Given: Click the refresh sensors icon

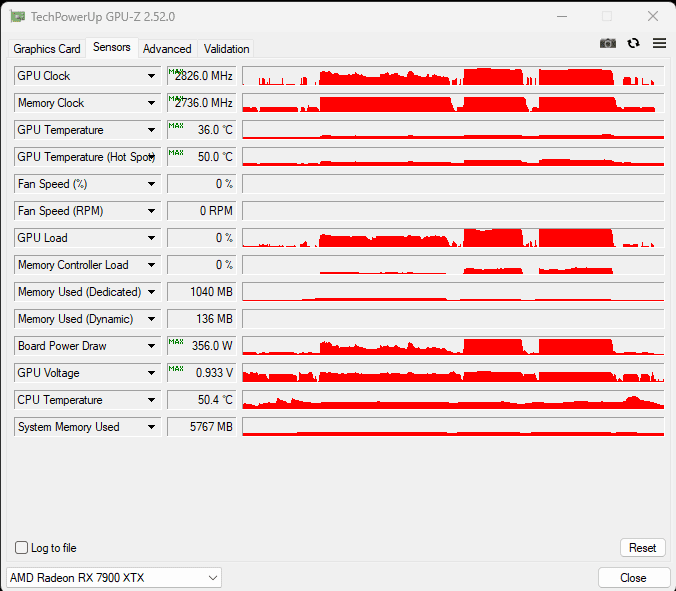Looking at the screenshot, I should point(633,43).
